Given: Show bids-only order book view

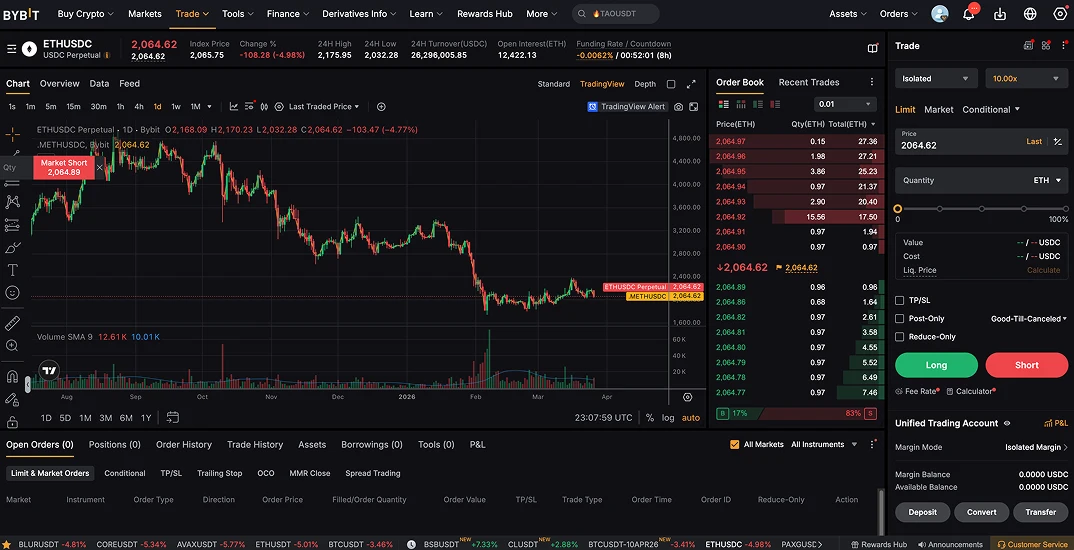Looking at the screenshot, I should point(758,104).
